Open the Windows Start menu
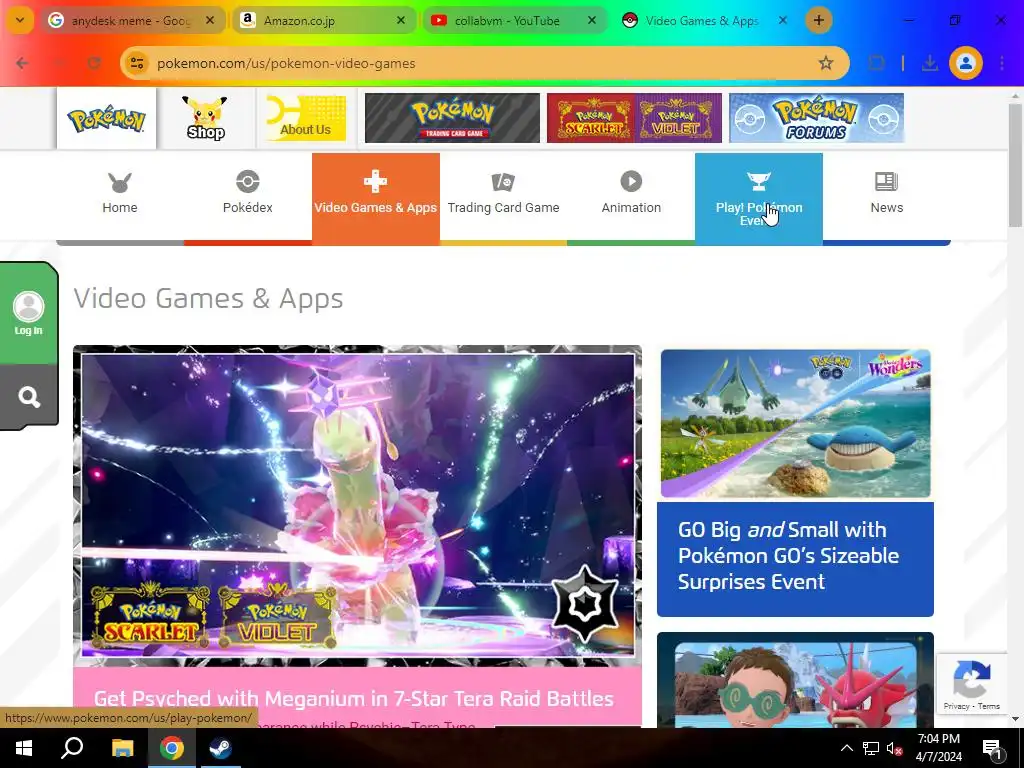1024x768 pixels. coord(24,748)
